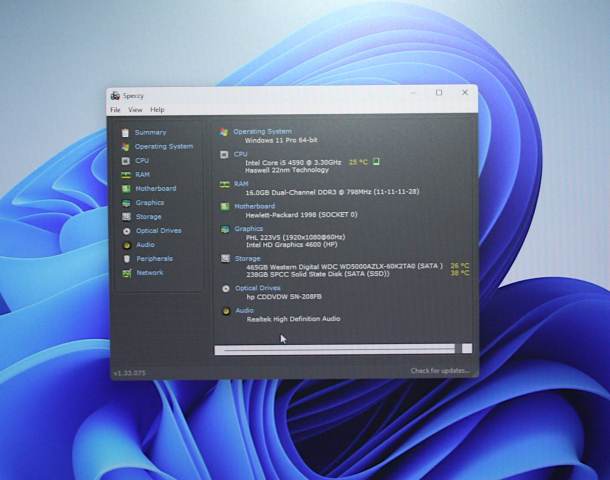610x480 pixels.
Task: Go to Storage label in sidebar
Action: [148, 217]
